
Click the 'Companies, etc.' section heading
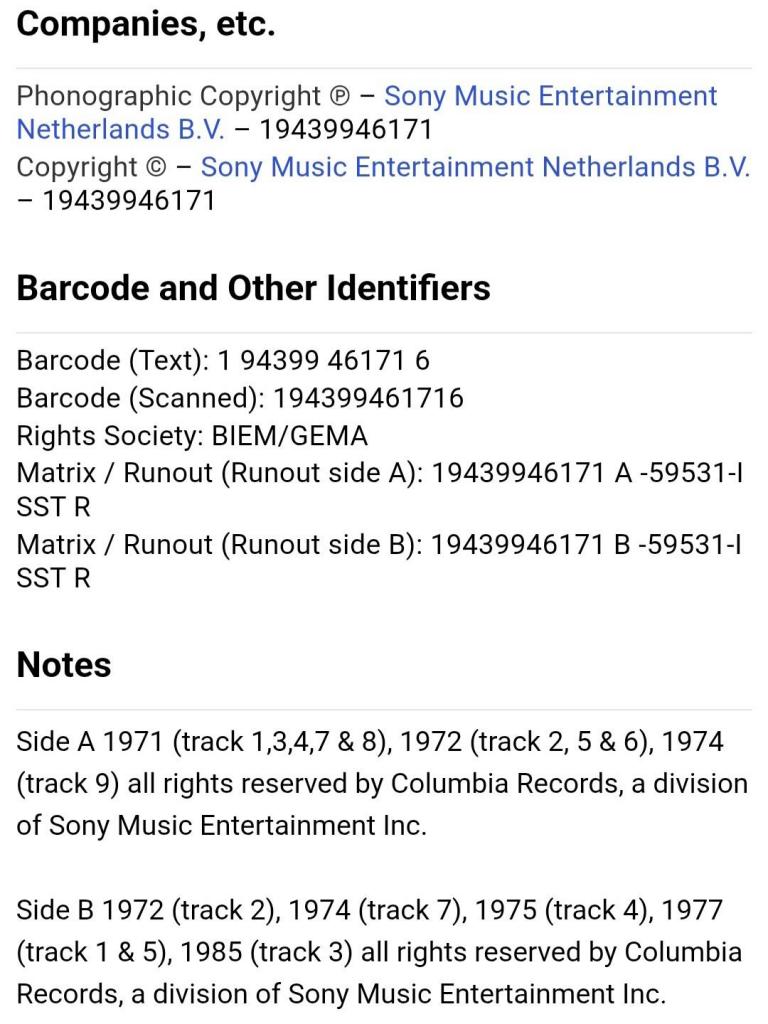[146, 24]
